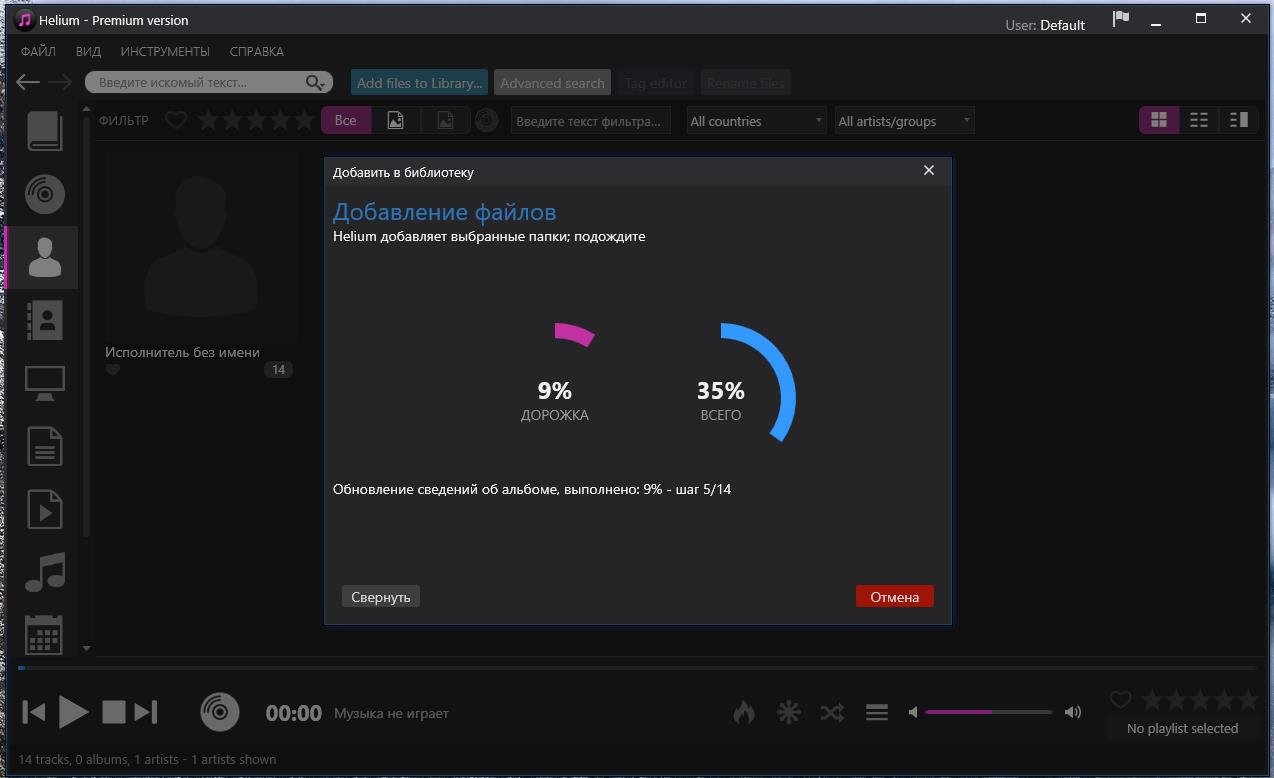Screen dimensions: 1274x778
Task: Skip to previous track
Action: (x=34, y=712)
